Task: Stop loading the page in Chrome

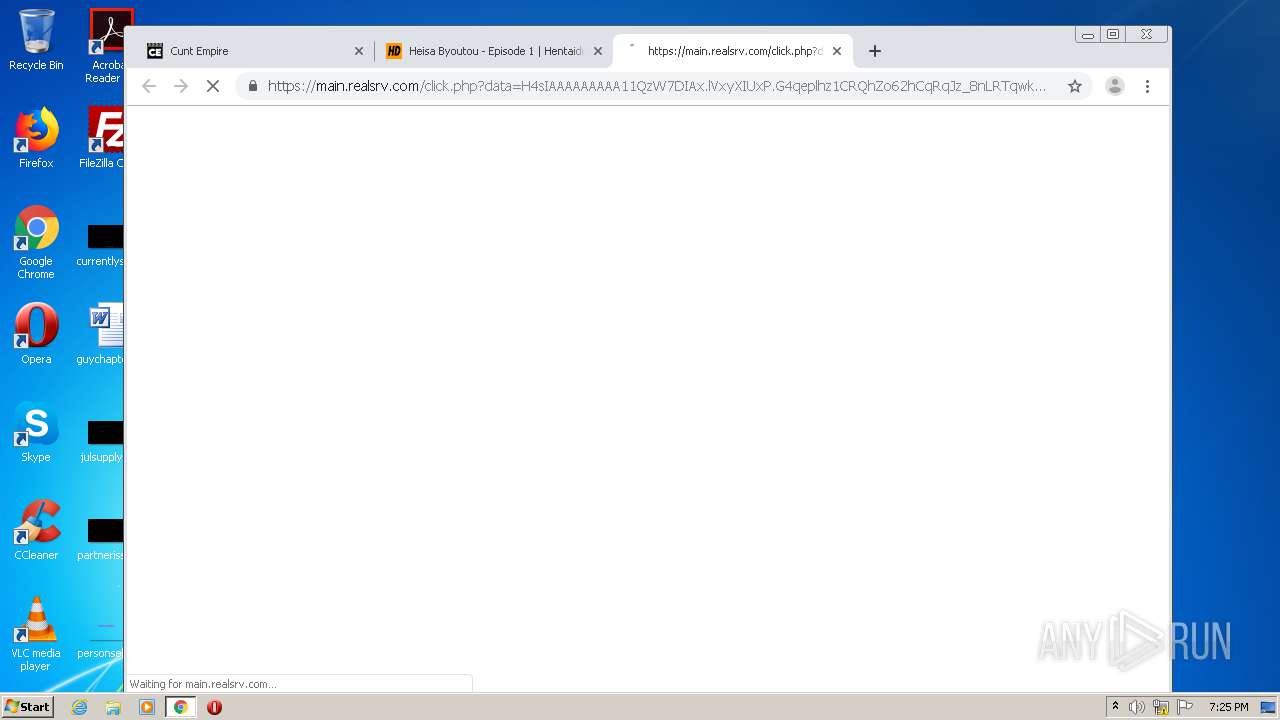Action: click(212, 86)
